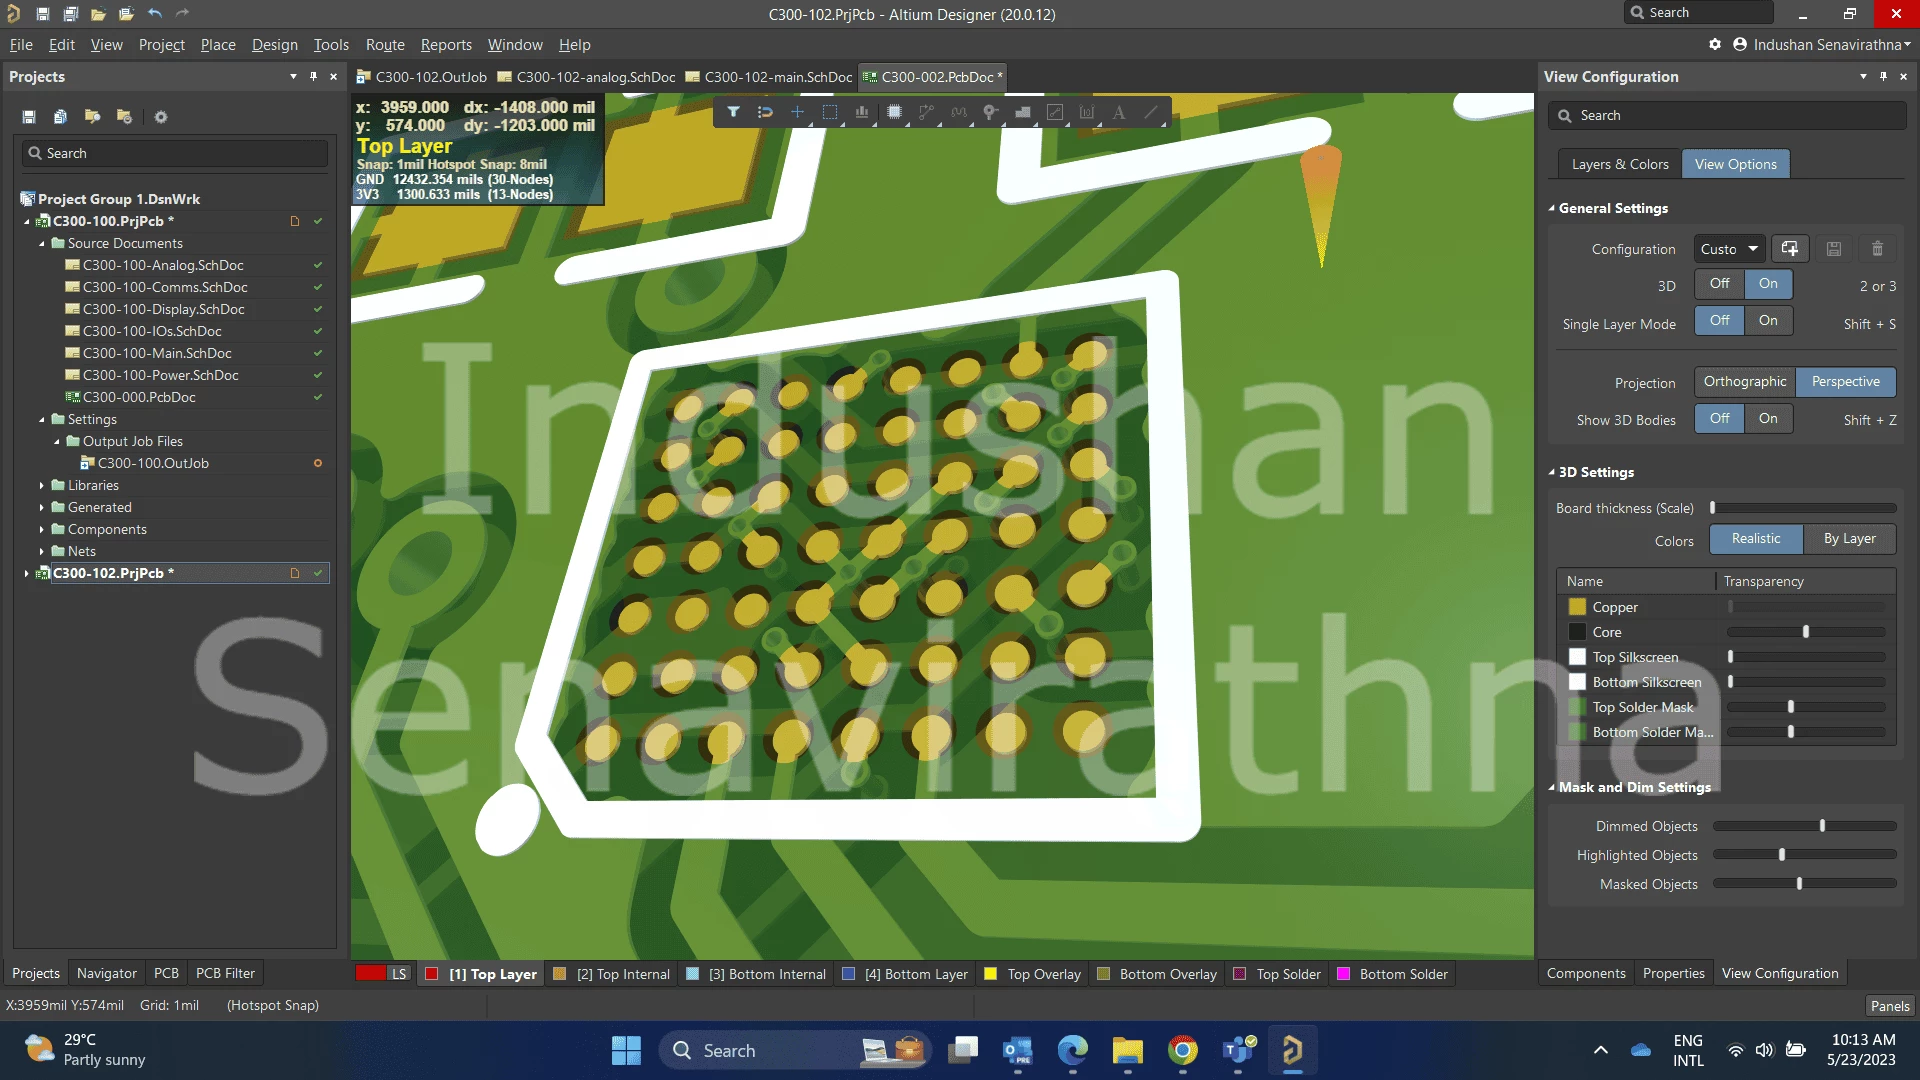Image resolution: width=1920 pixels, height=1080 pixels.
Task: Click the Undo arrow icon
Action: 155,14
